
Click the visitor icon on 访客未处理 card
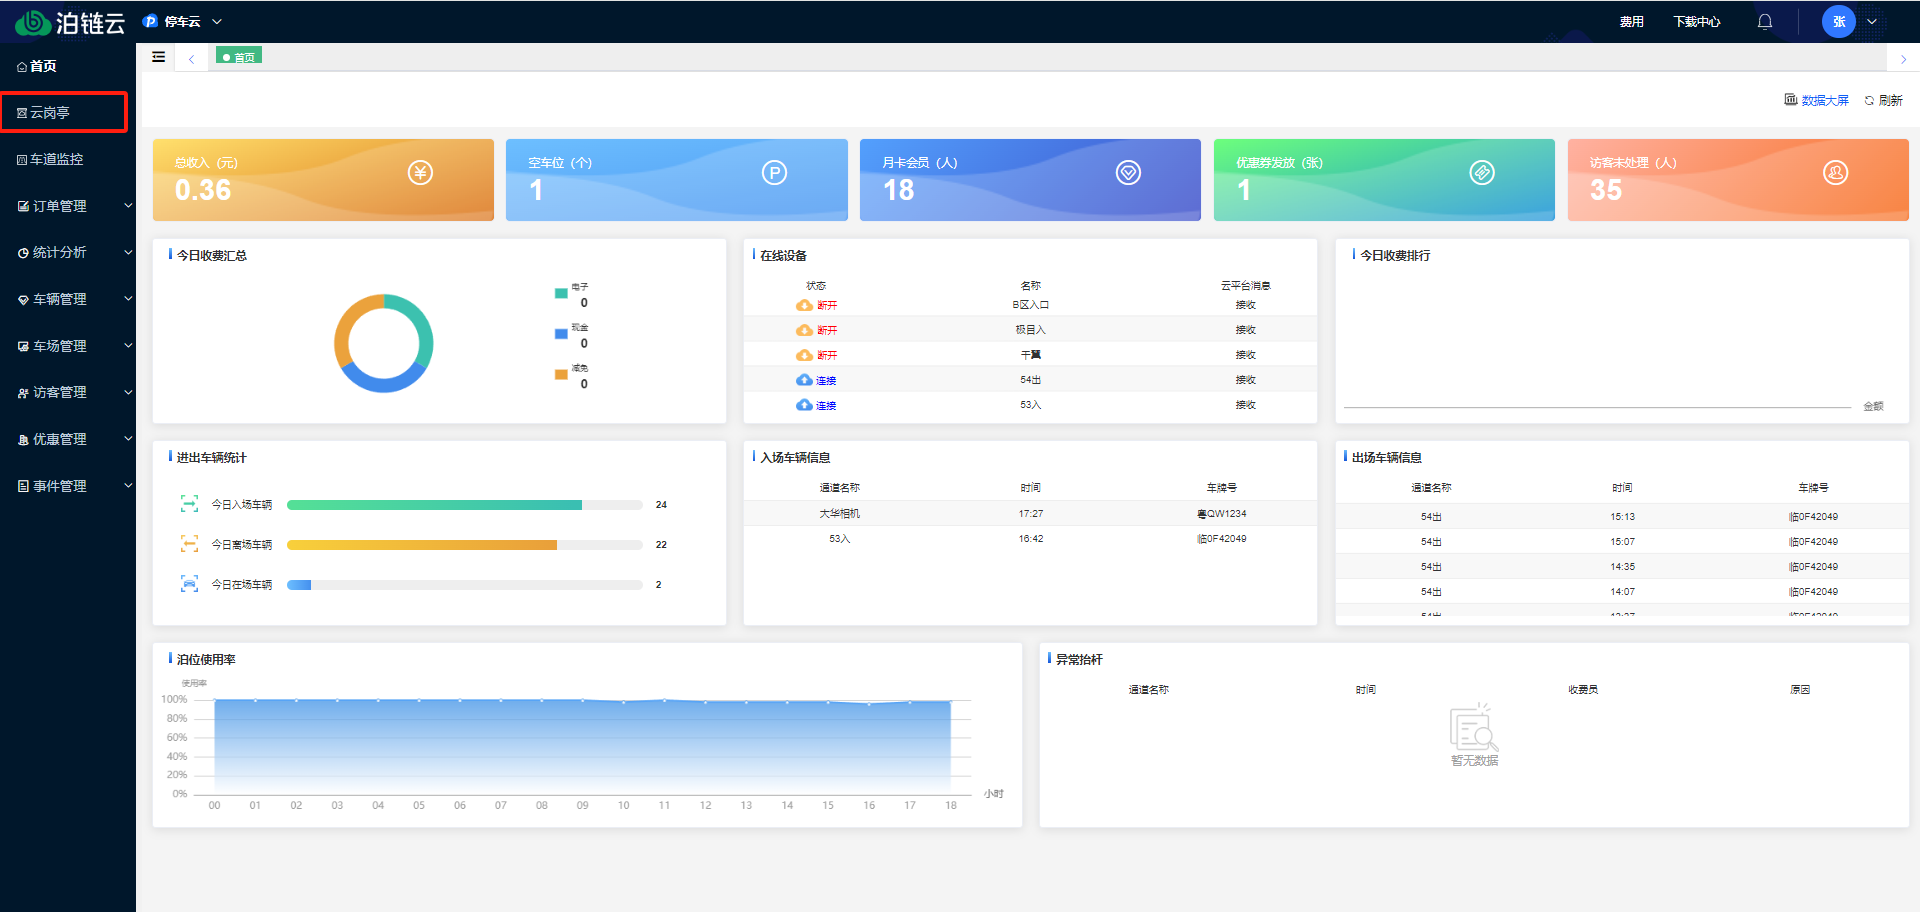(1836, 173)
